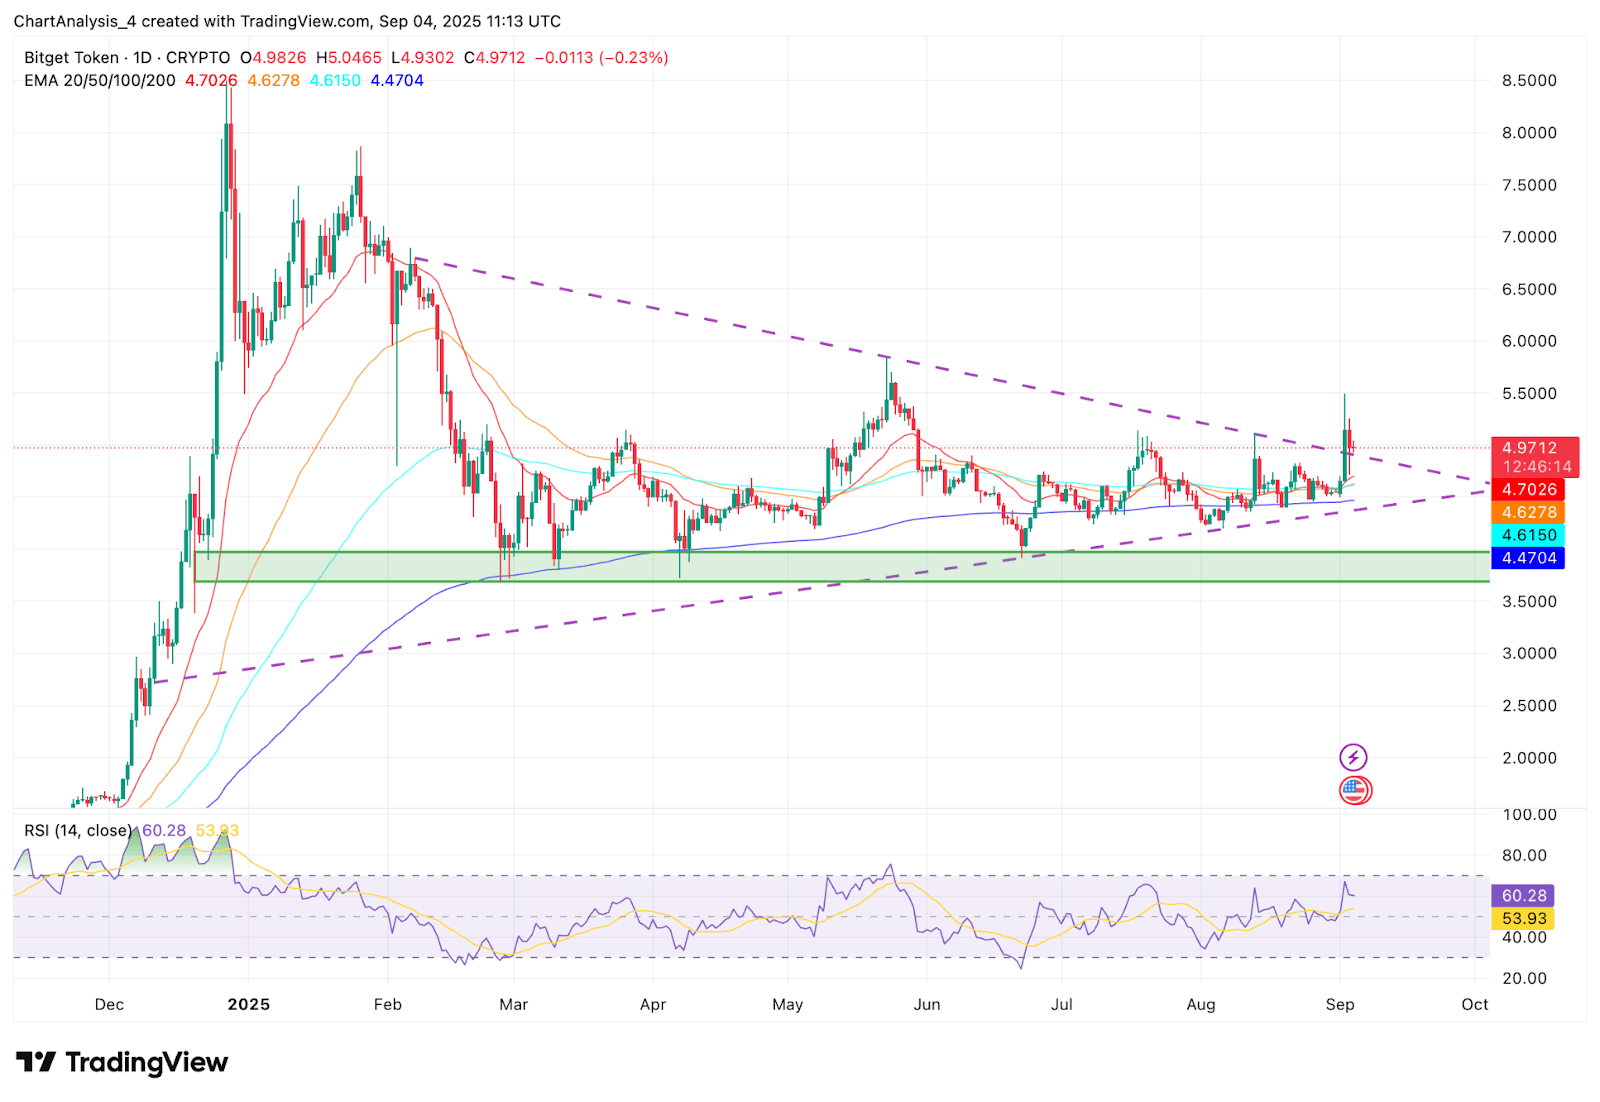Expand the CRYPTO exchange label options

tap(196, 57)
